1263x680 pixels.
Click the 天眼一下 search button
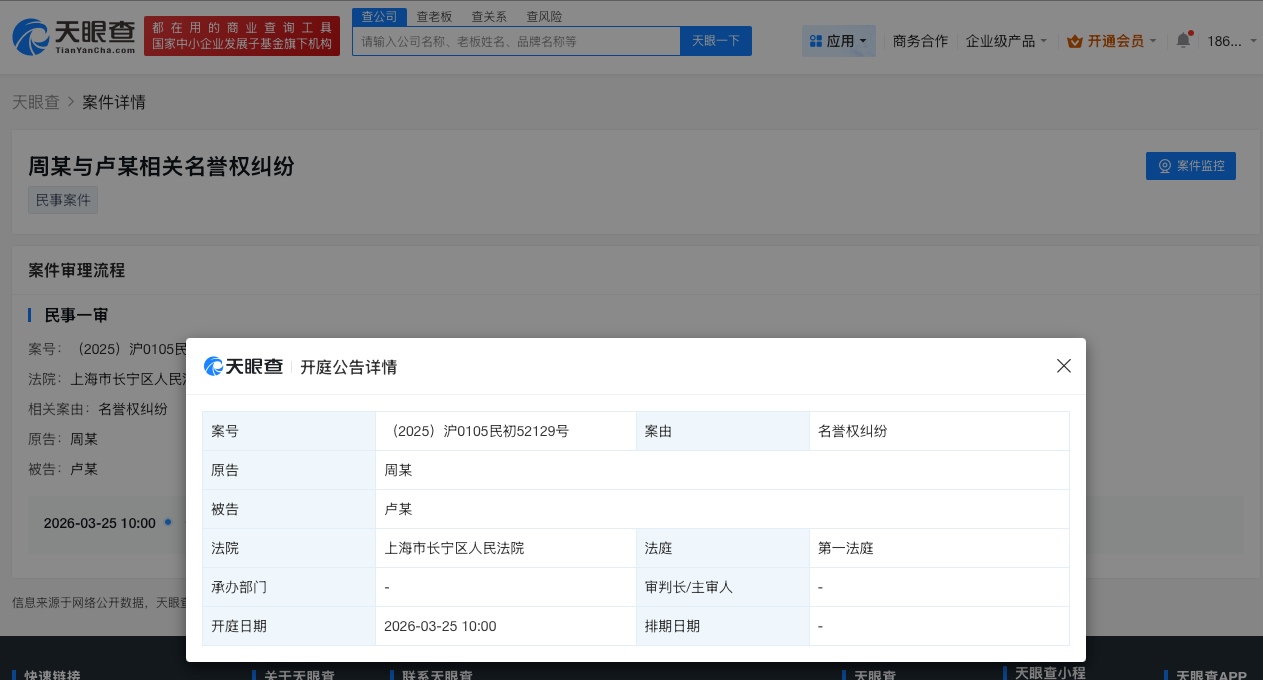click(x=715, y=40)
